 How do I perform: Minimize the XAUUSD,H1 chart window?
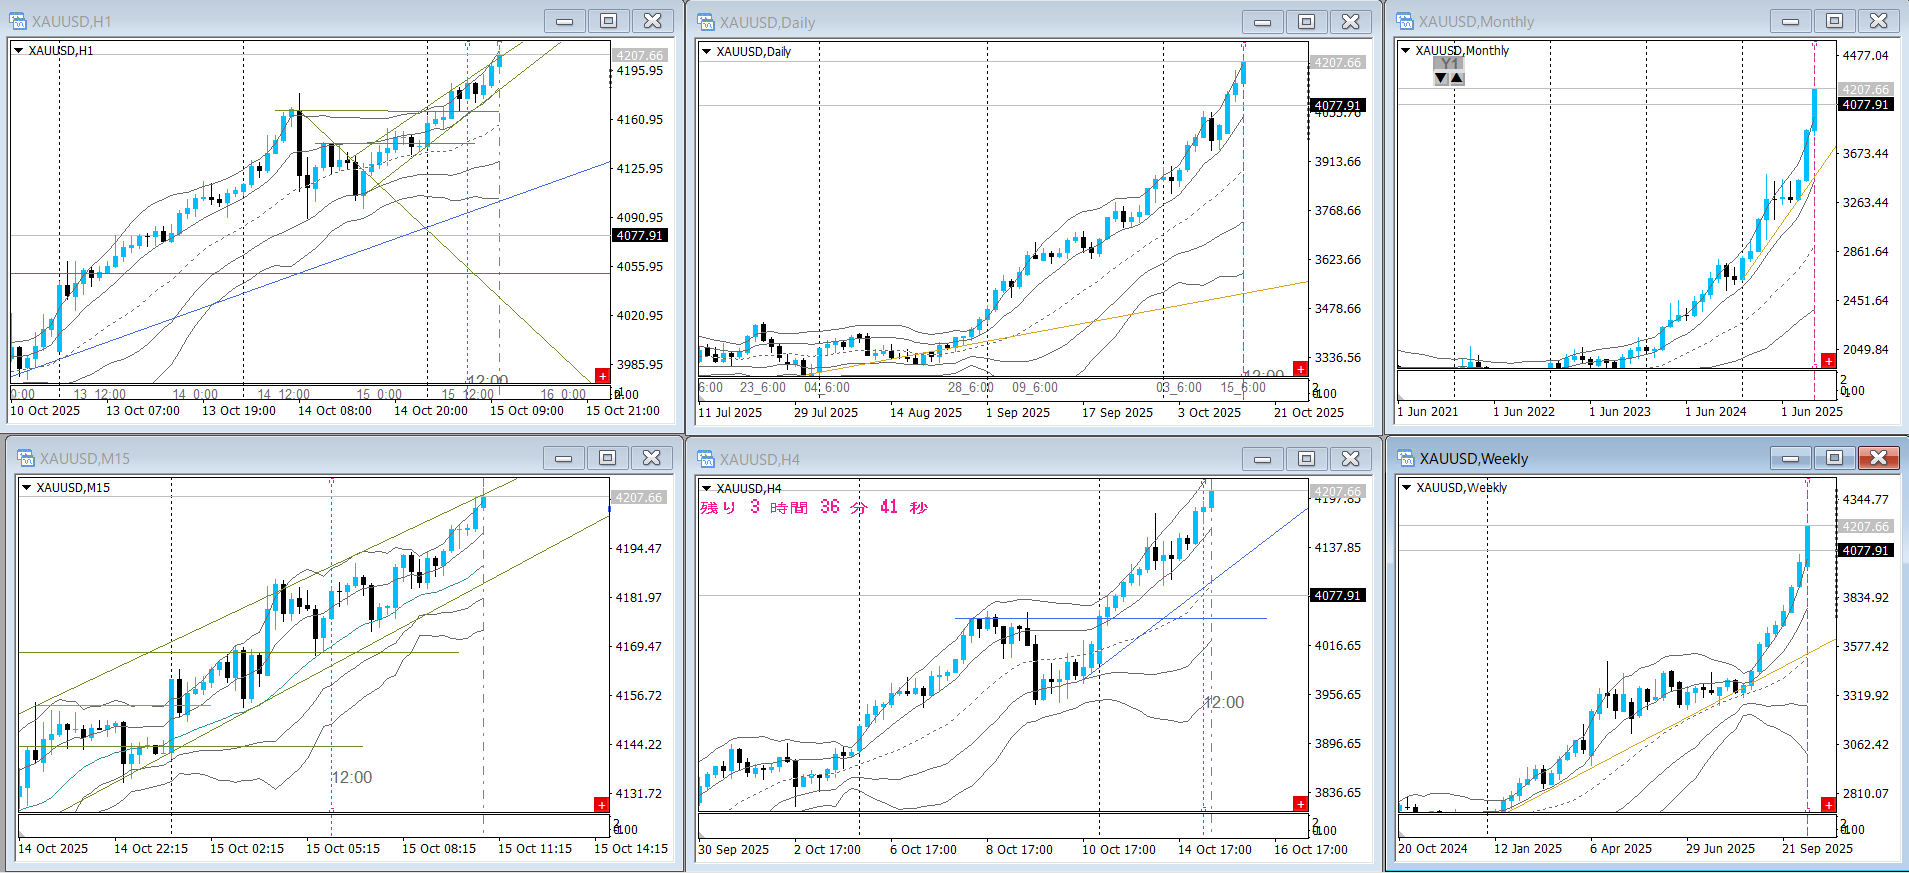(564, 21)
